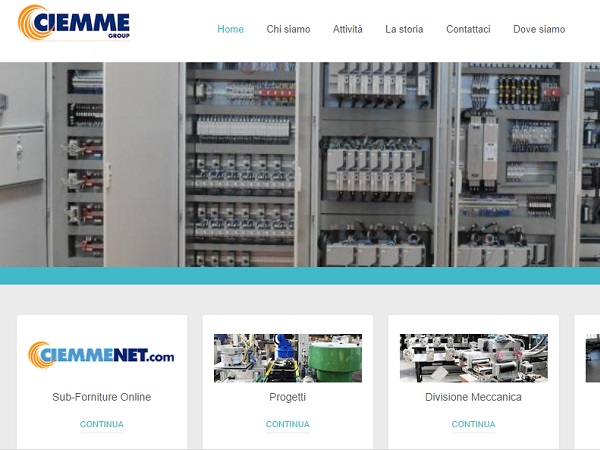Viewport: 600px width, 450px height.
Task: Navigate to Dove siamo
Action: 539,29
